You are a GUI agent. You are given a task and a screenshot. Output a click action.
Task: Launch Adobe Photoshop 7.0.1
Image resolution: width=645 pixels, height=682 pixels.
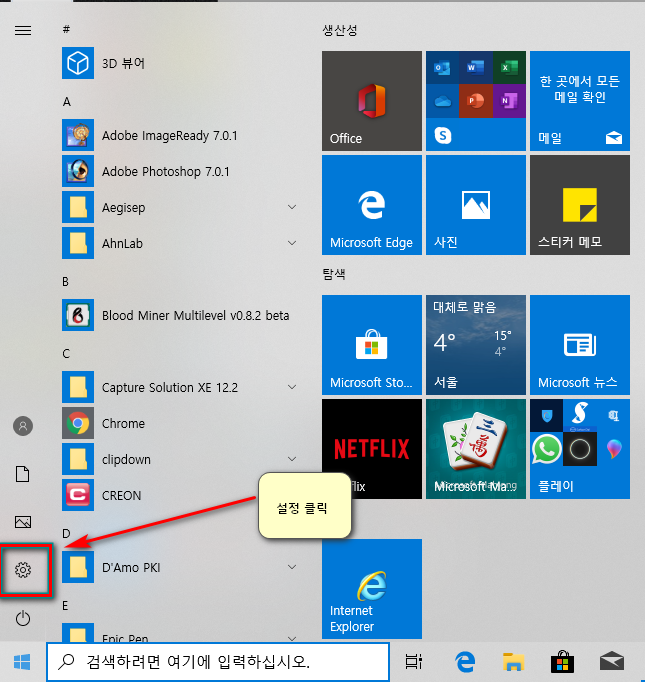coord(178,171)
